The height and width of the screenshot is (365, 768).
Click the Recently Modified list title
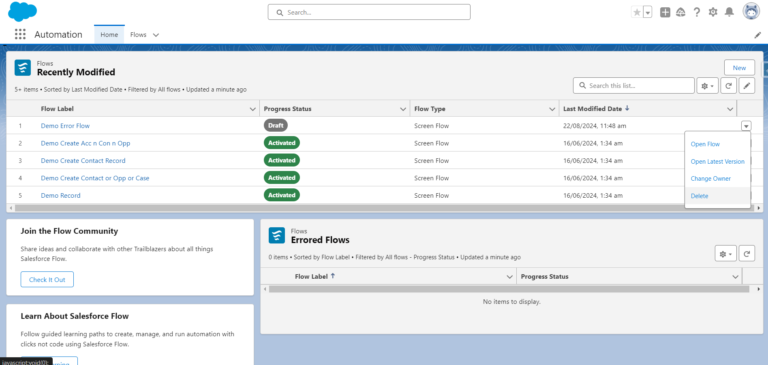coord(76,73)
